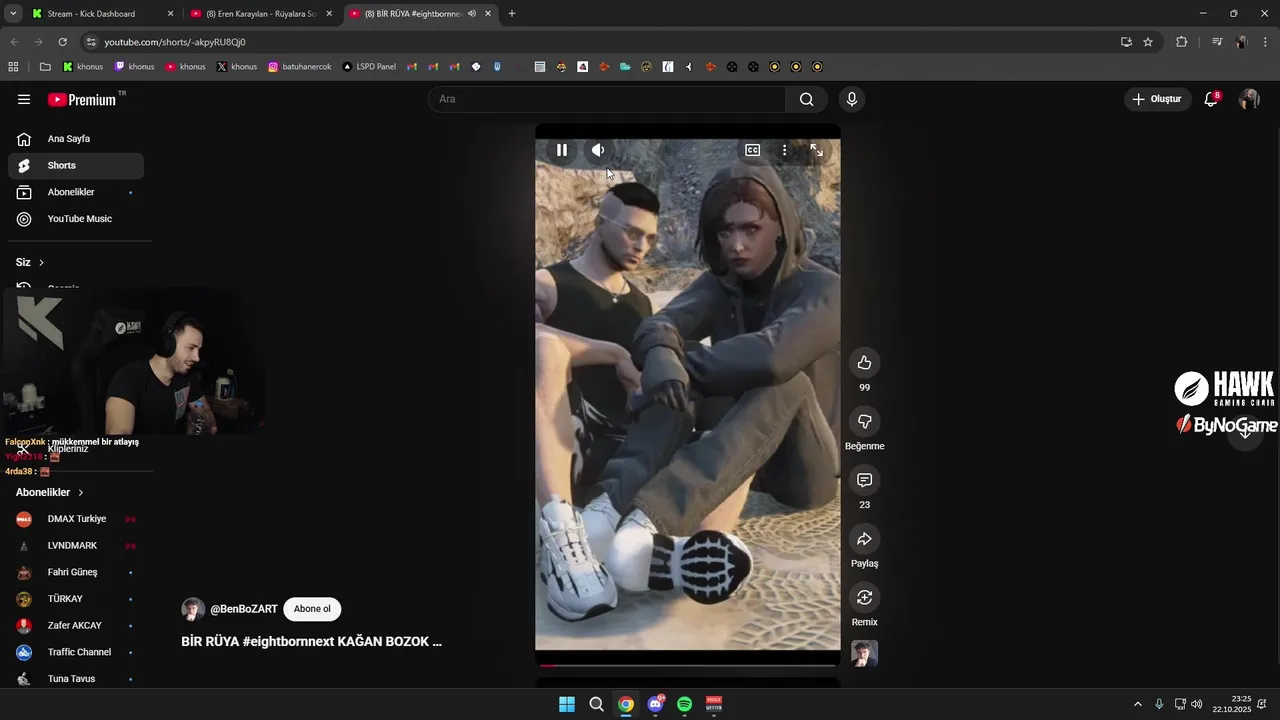Start voice search with microphone
Viewport: 1280px width, 720px height.
[x=852, y=99]
